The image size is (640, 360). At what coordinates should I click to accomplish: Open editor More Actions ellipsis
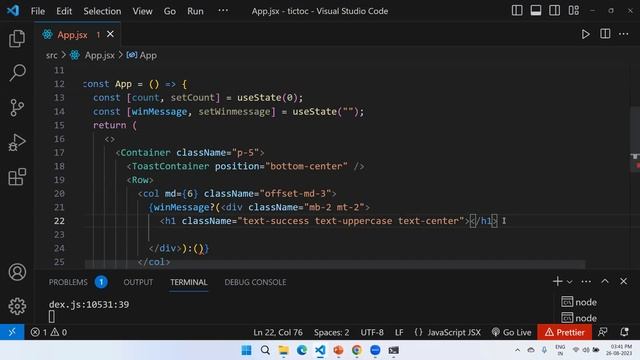click(623, 34)
